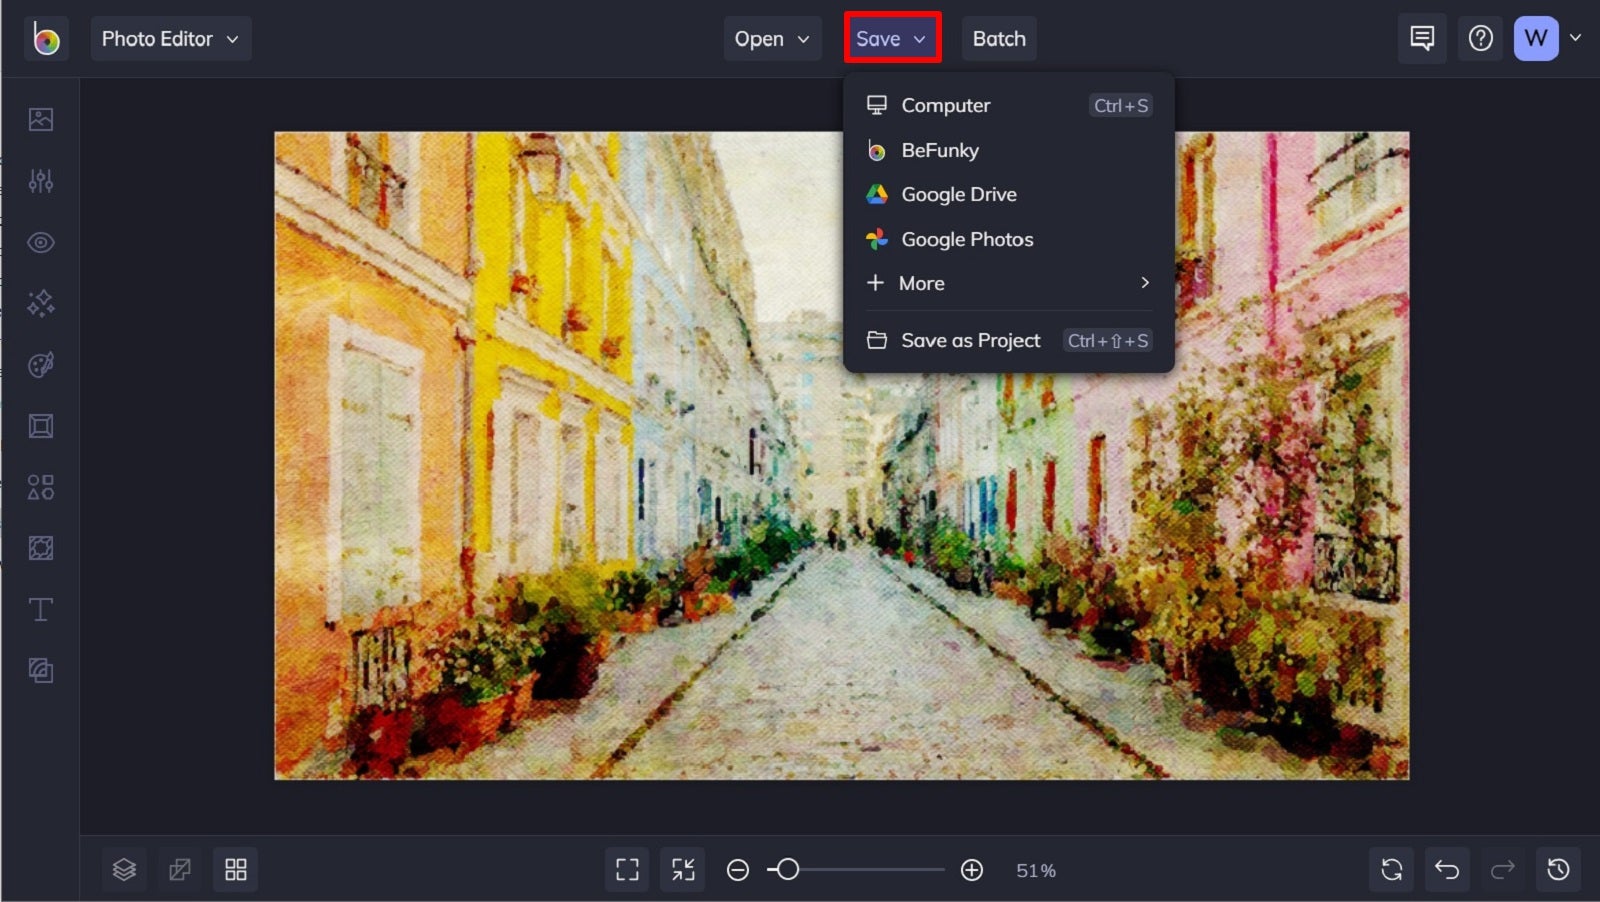This screenshot has width=1600, height=902.
Task: Open the Graphics shapes panel
Action: 40,487
